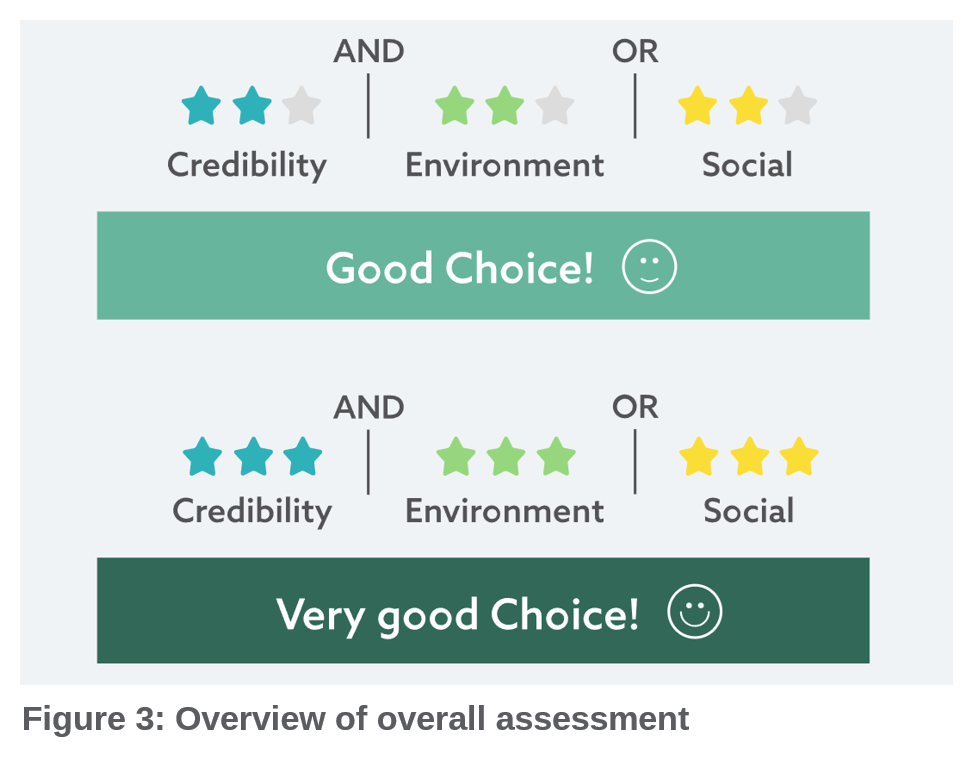Click the smiley face beside Very good Choice!
Screen dimensions: 975x758
click(x=694, y=612)
